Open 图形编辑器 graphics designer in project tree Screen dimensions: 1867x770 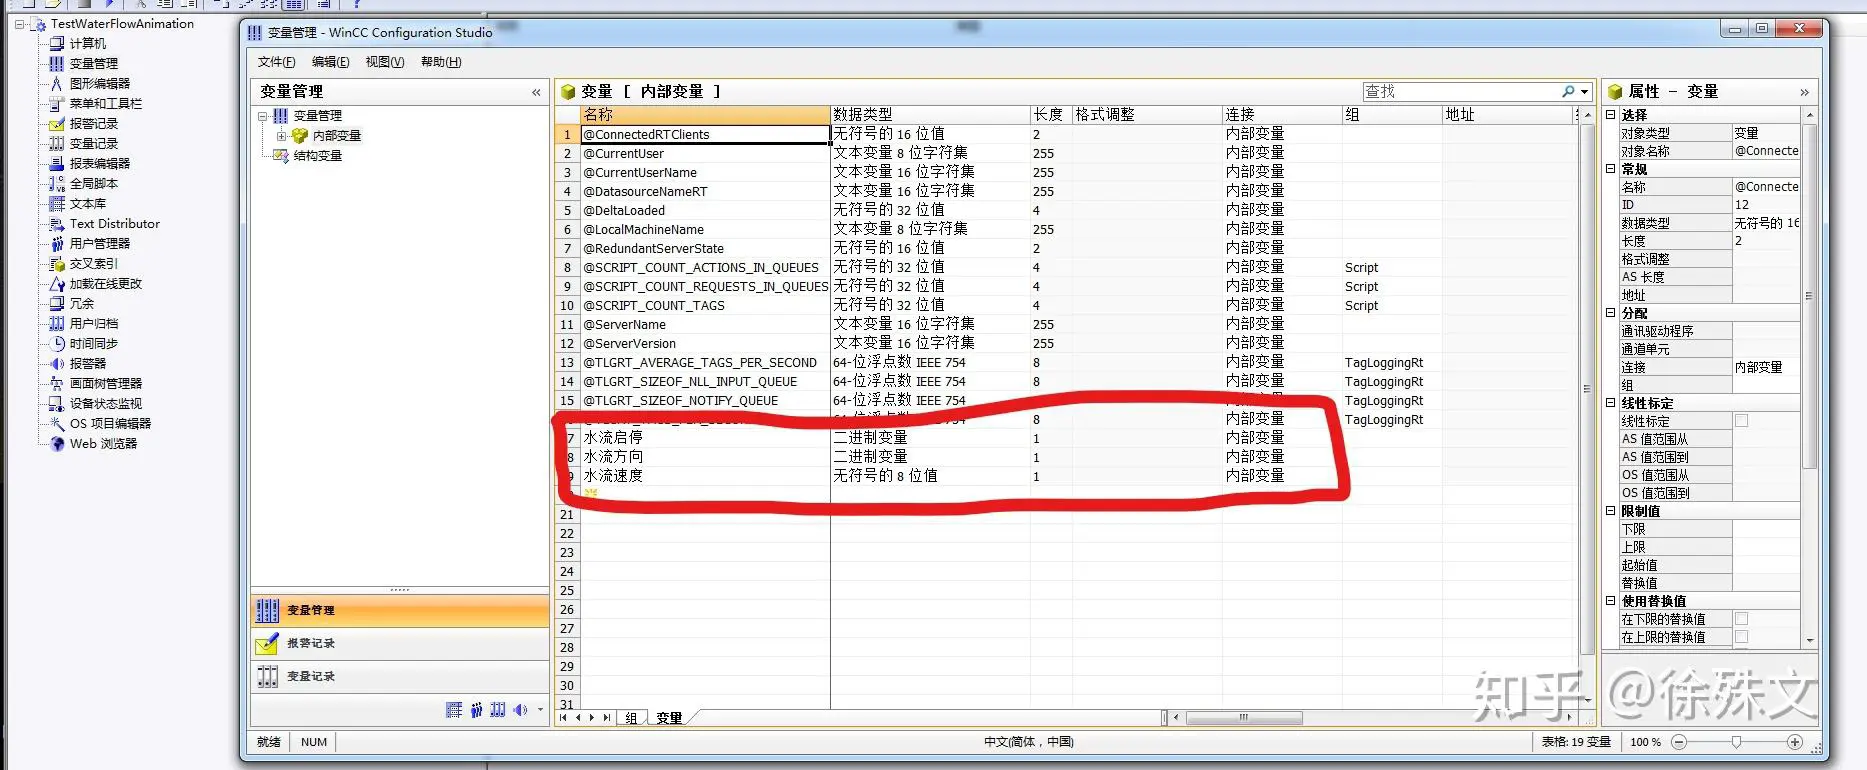click(x=99, y=84)
